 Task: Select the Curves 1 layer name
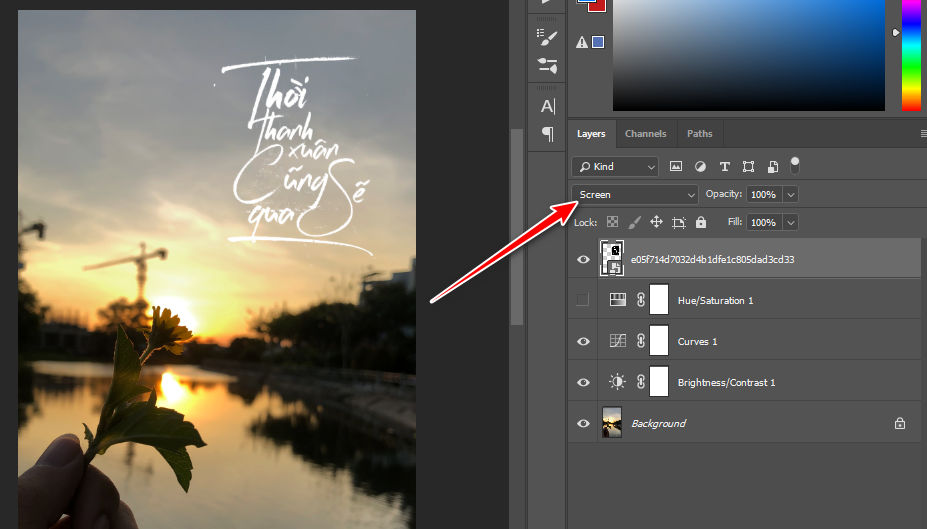point(697,342)
